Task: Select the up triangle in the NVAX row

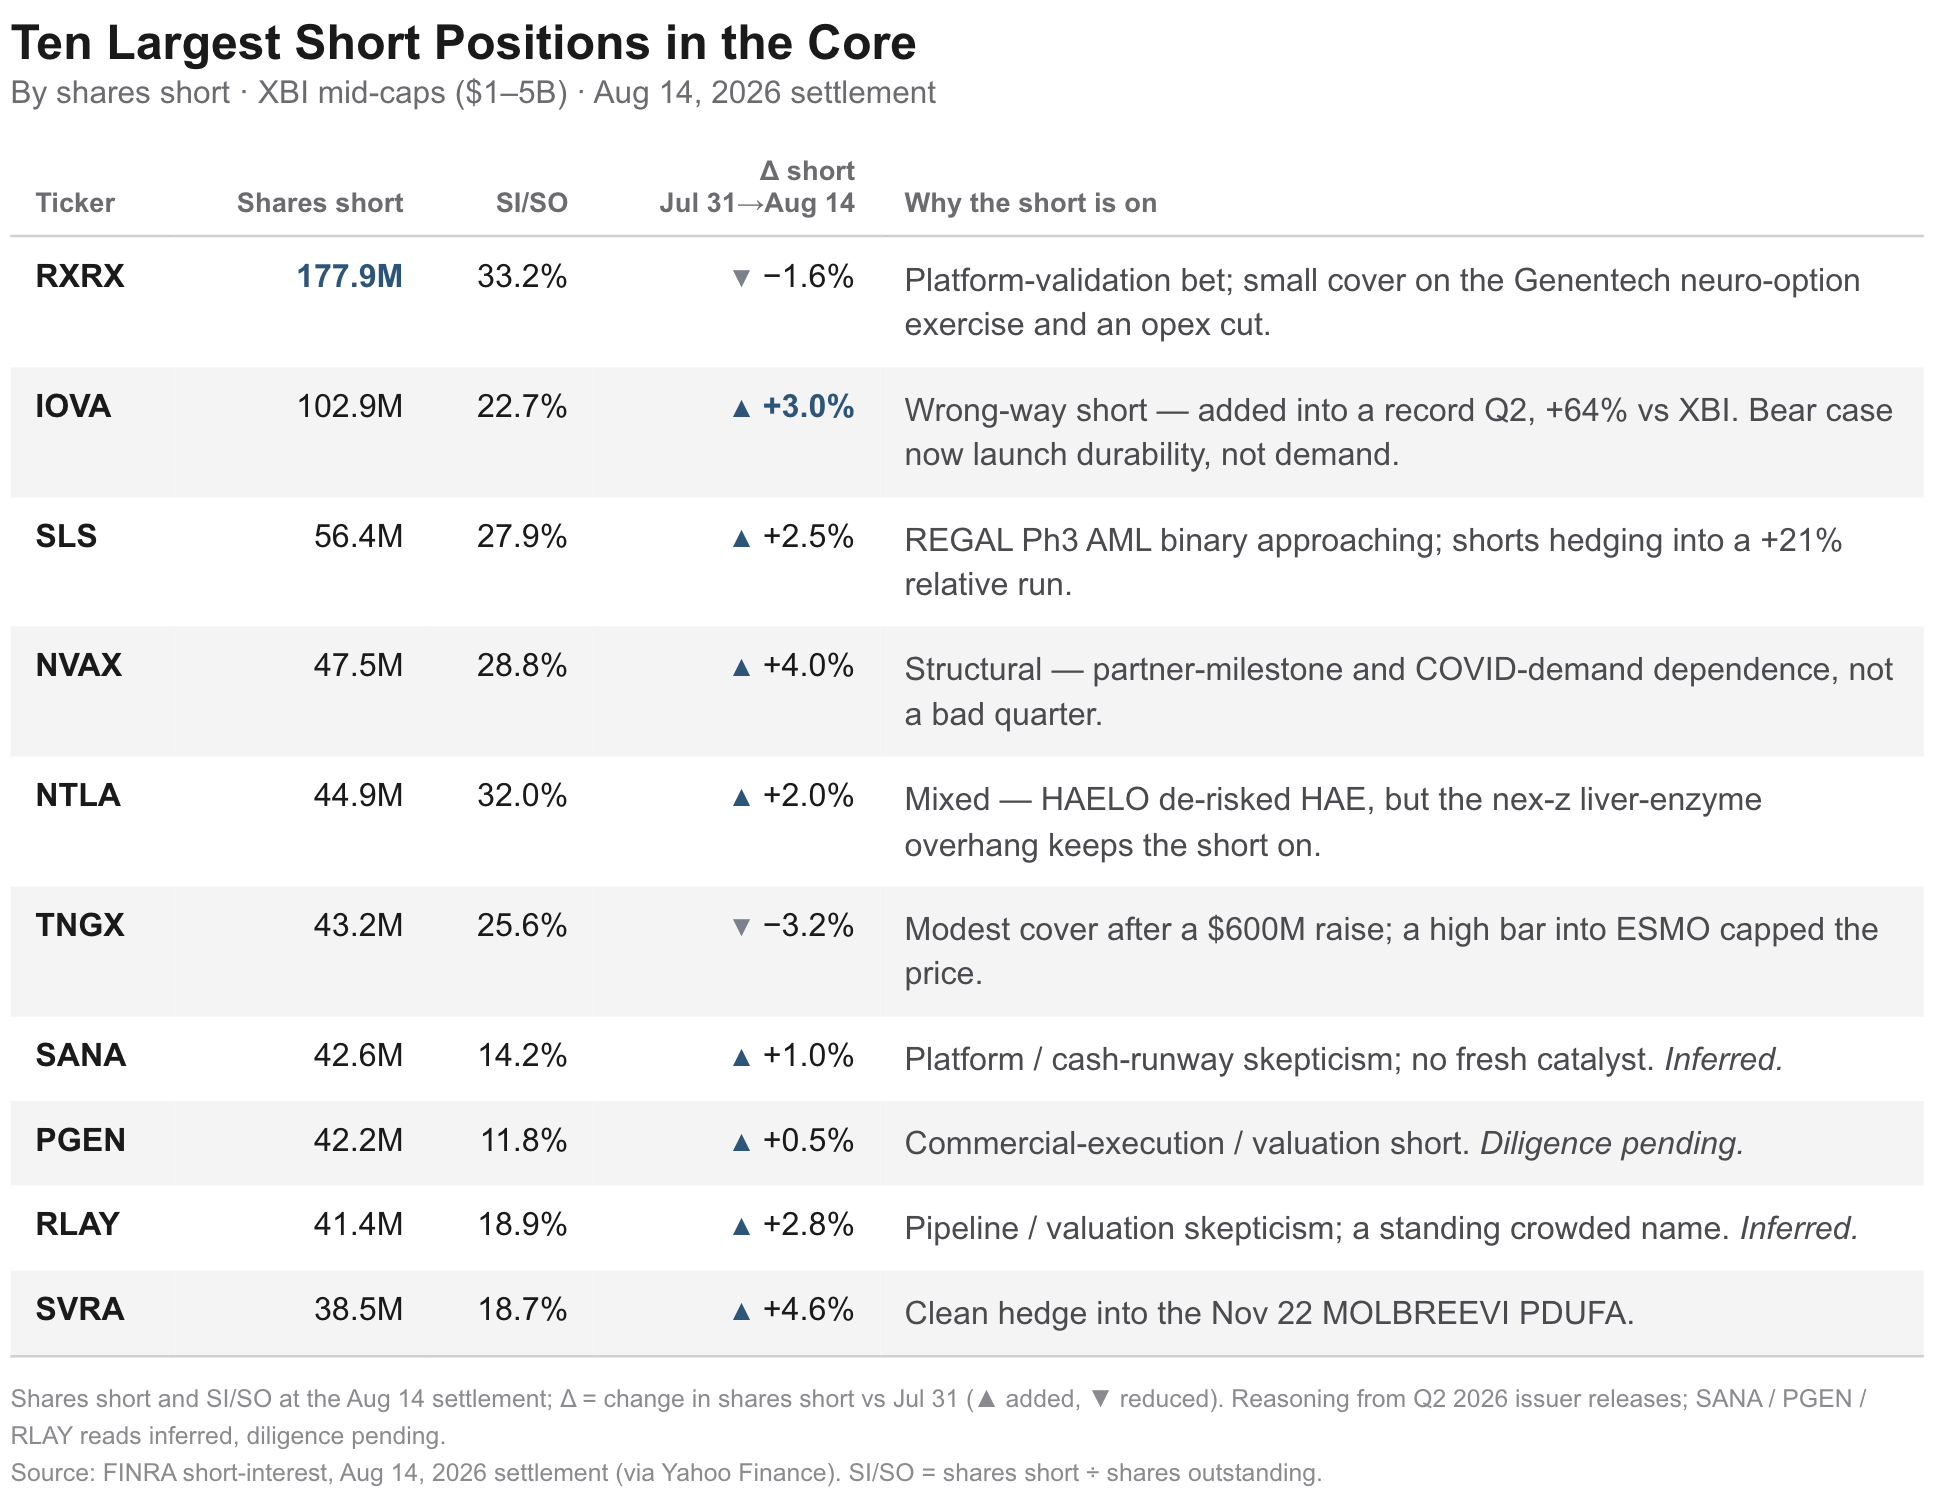Action: [x=741, y=667]
